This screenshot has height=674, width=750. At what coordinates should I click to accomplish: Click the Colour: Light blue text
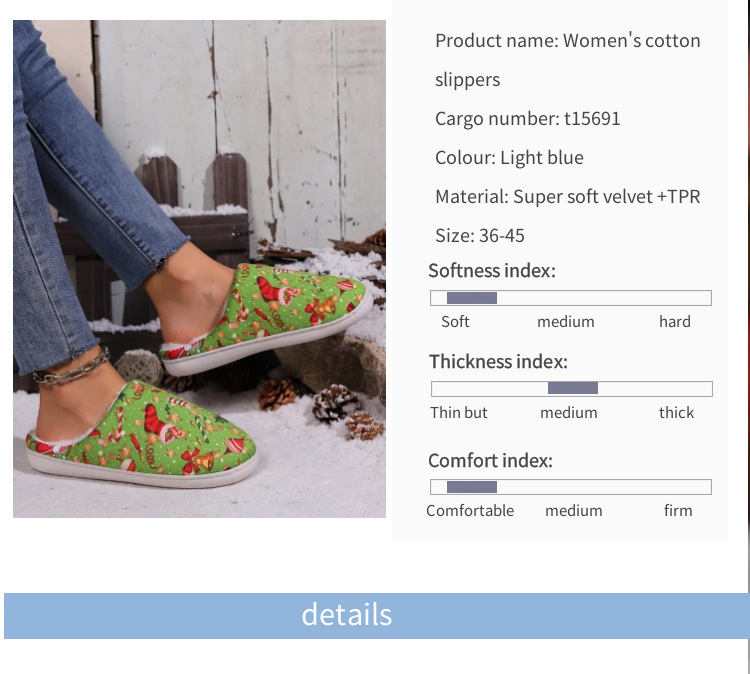click(x=509, y=158)
